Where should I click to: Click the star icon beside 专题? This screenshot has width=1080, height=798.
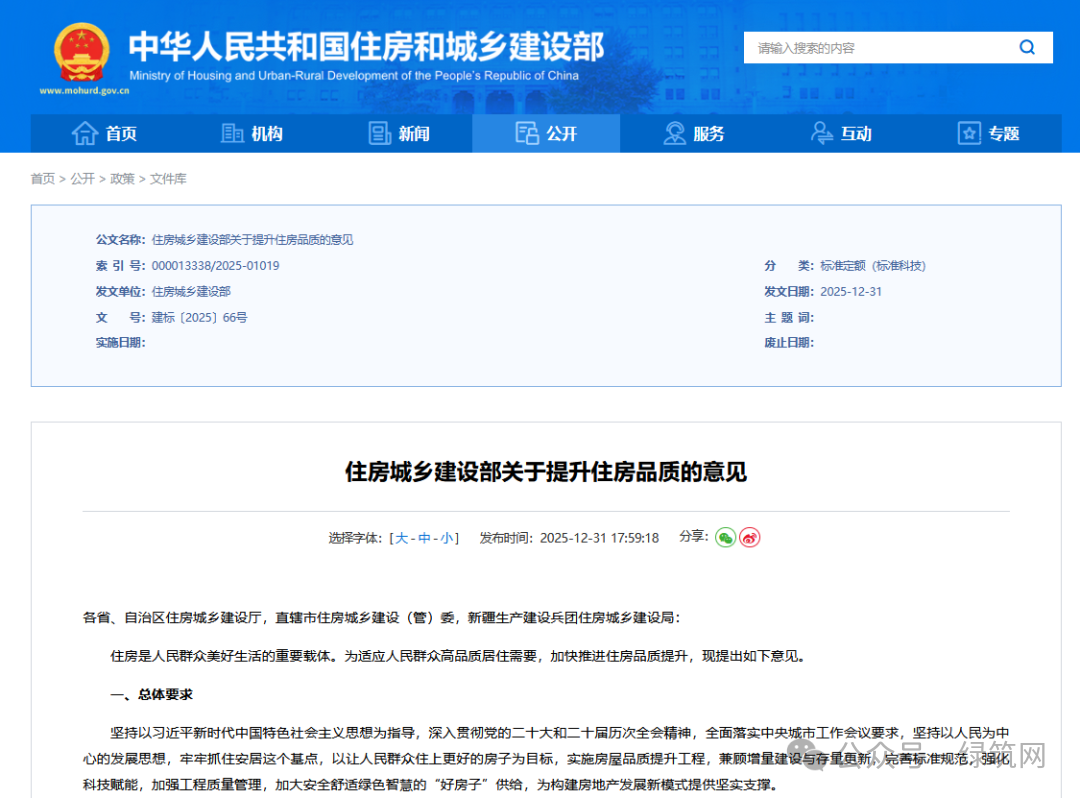click(969, 133)
